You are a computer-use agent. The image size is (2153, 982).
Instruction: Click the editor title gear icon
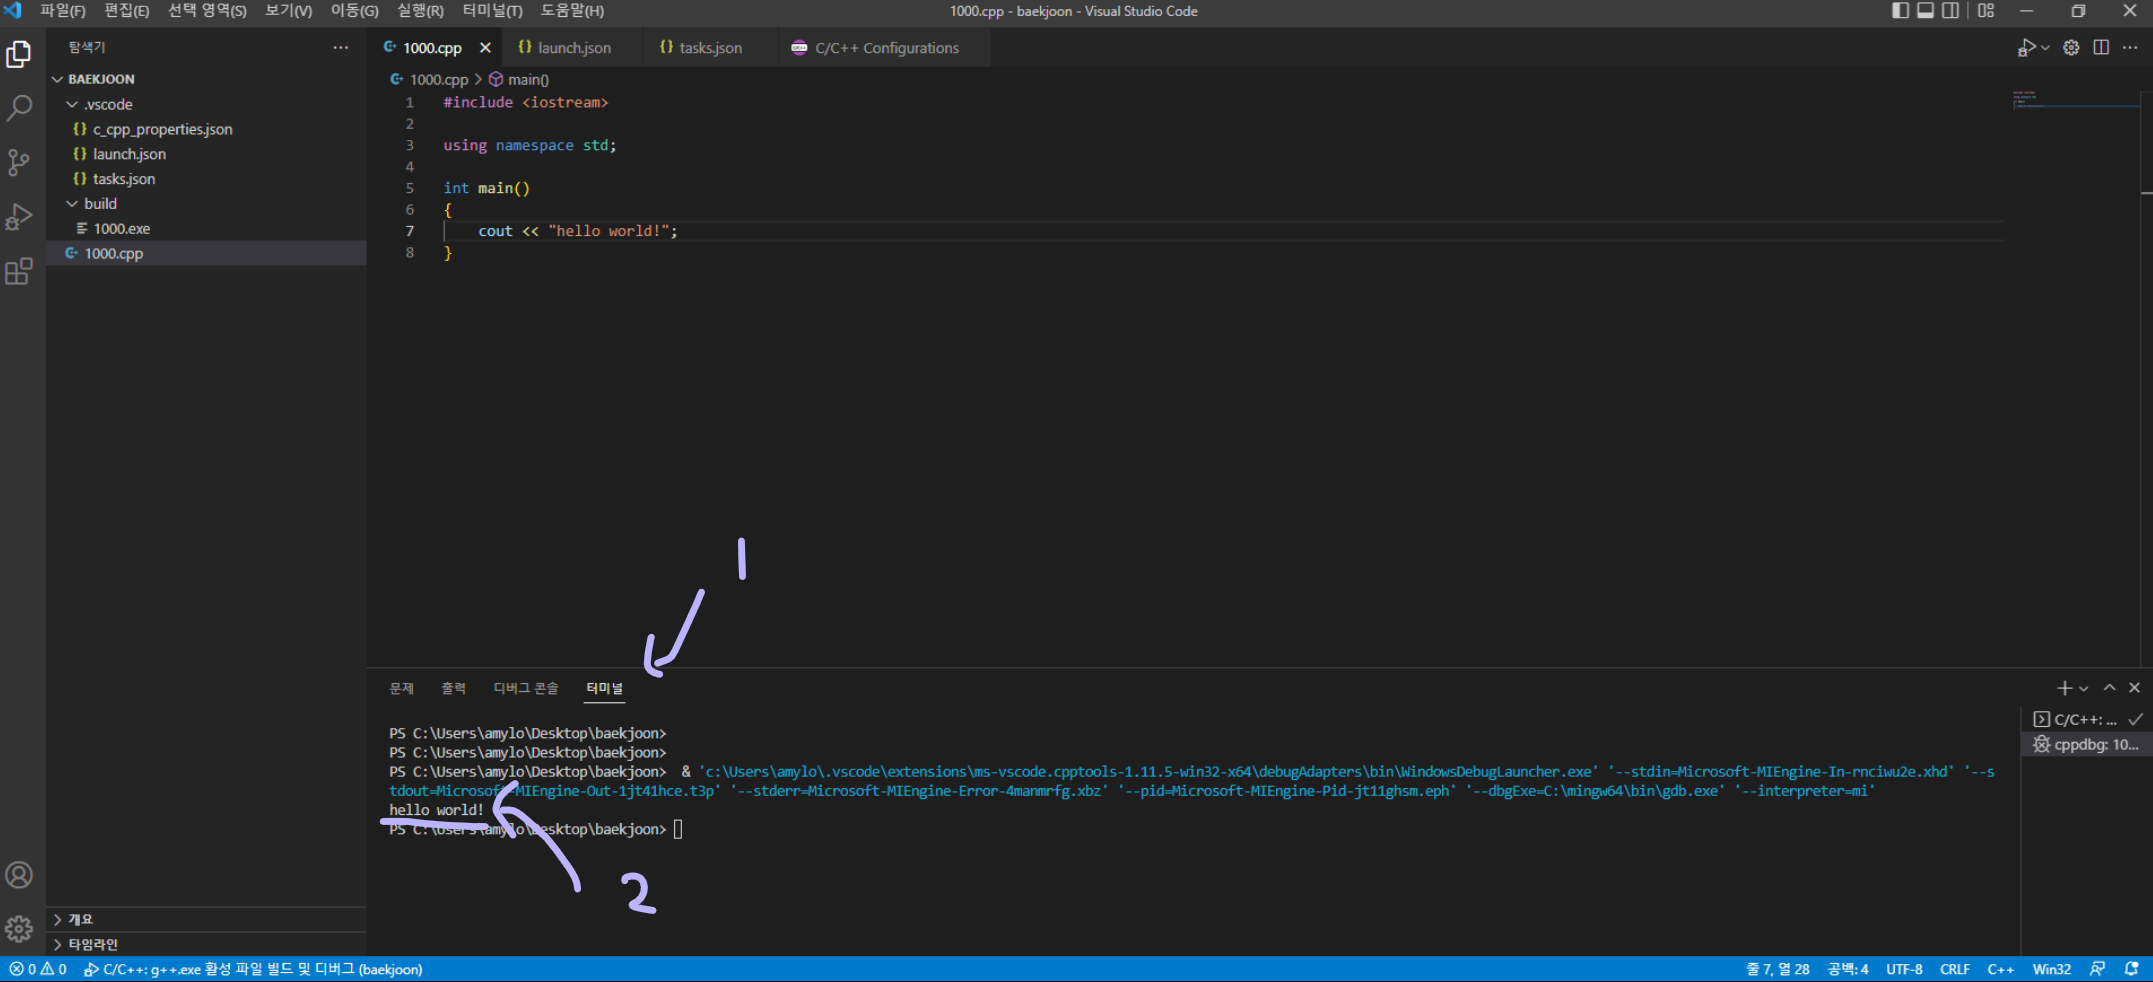point(2071,47)
